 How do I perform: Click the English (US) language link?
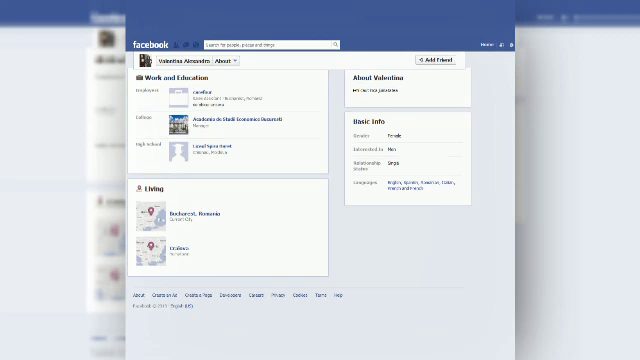pos(182,306)
